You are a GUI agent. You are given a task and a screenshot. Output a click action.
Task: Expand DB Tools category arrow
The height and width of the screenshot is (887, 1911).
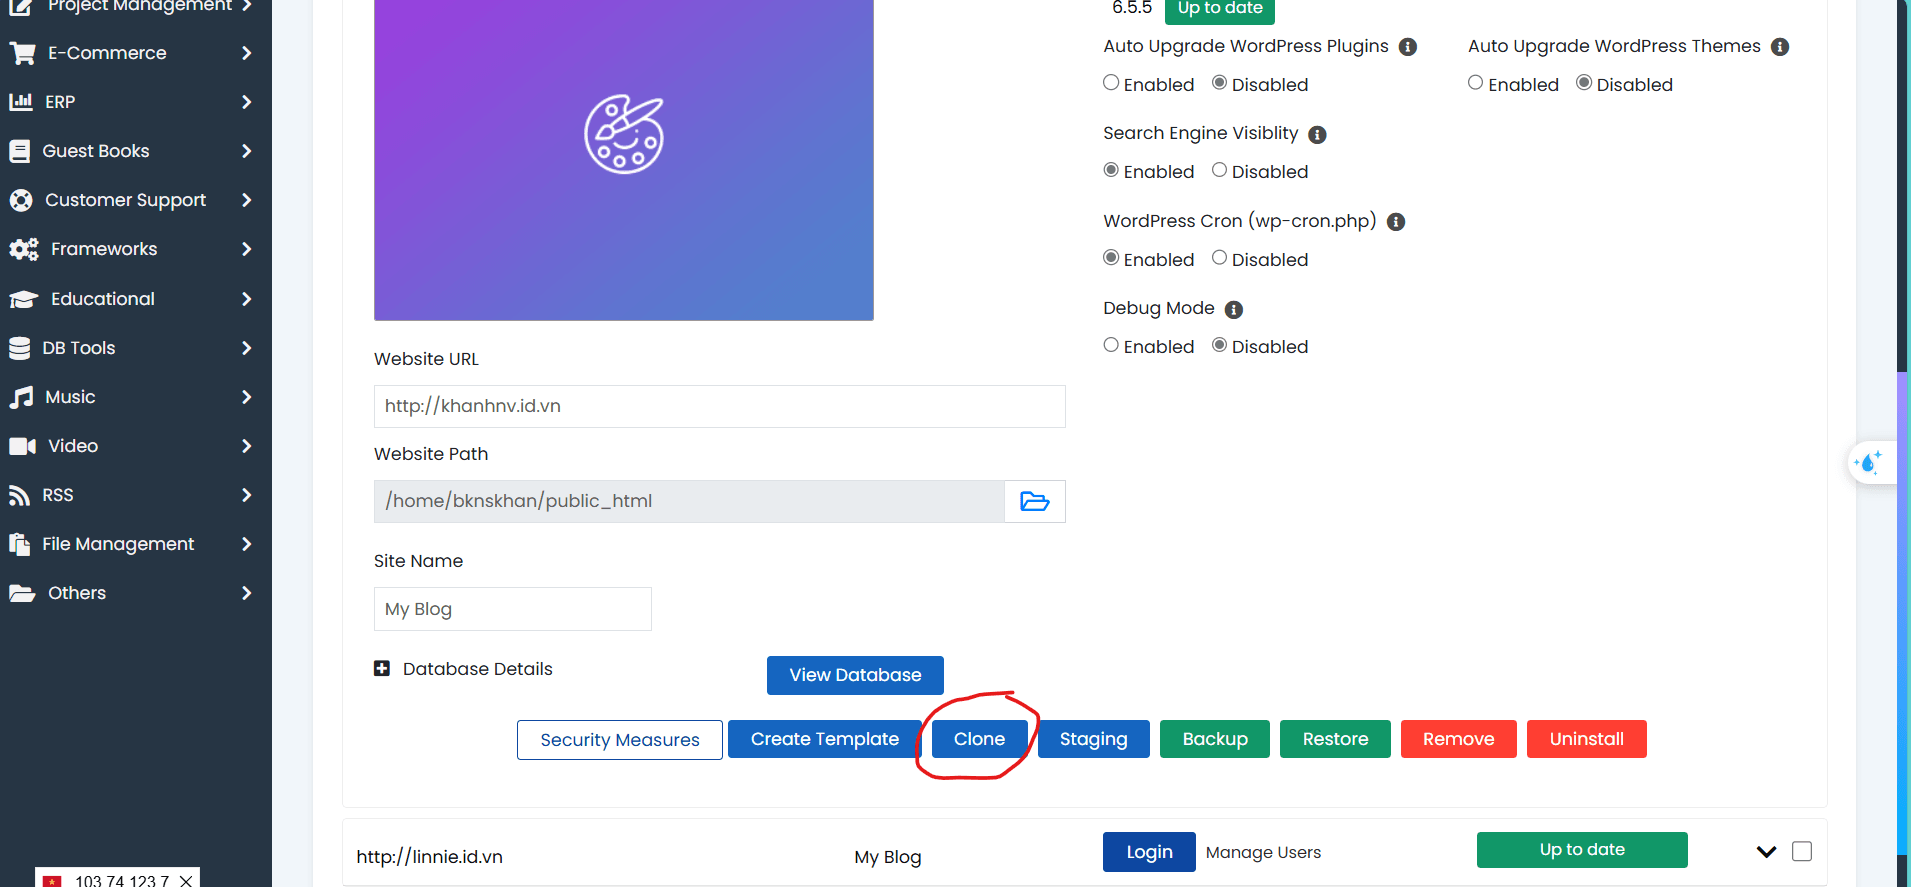pyautogui.click(x=246, y=348)
